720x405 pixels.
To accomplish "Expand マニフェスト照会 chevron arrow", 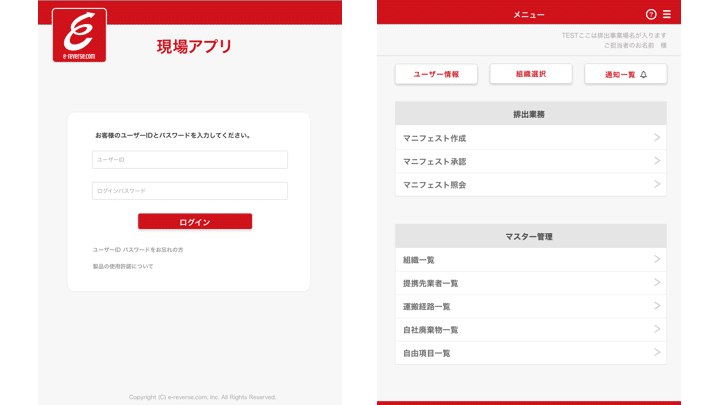I will (x=657, y=184).
